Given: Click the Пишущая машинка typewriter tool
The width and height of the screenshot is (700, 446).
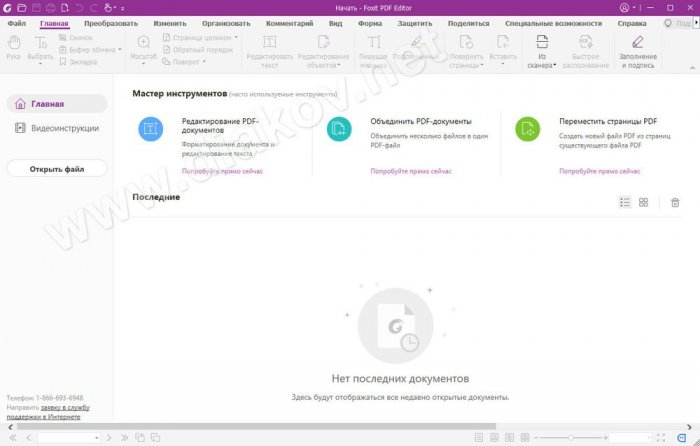Looking at the screenshot, I should click(x=373, y=52).
